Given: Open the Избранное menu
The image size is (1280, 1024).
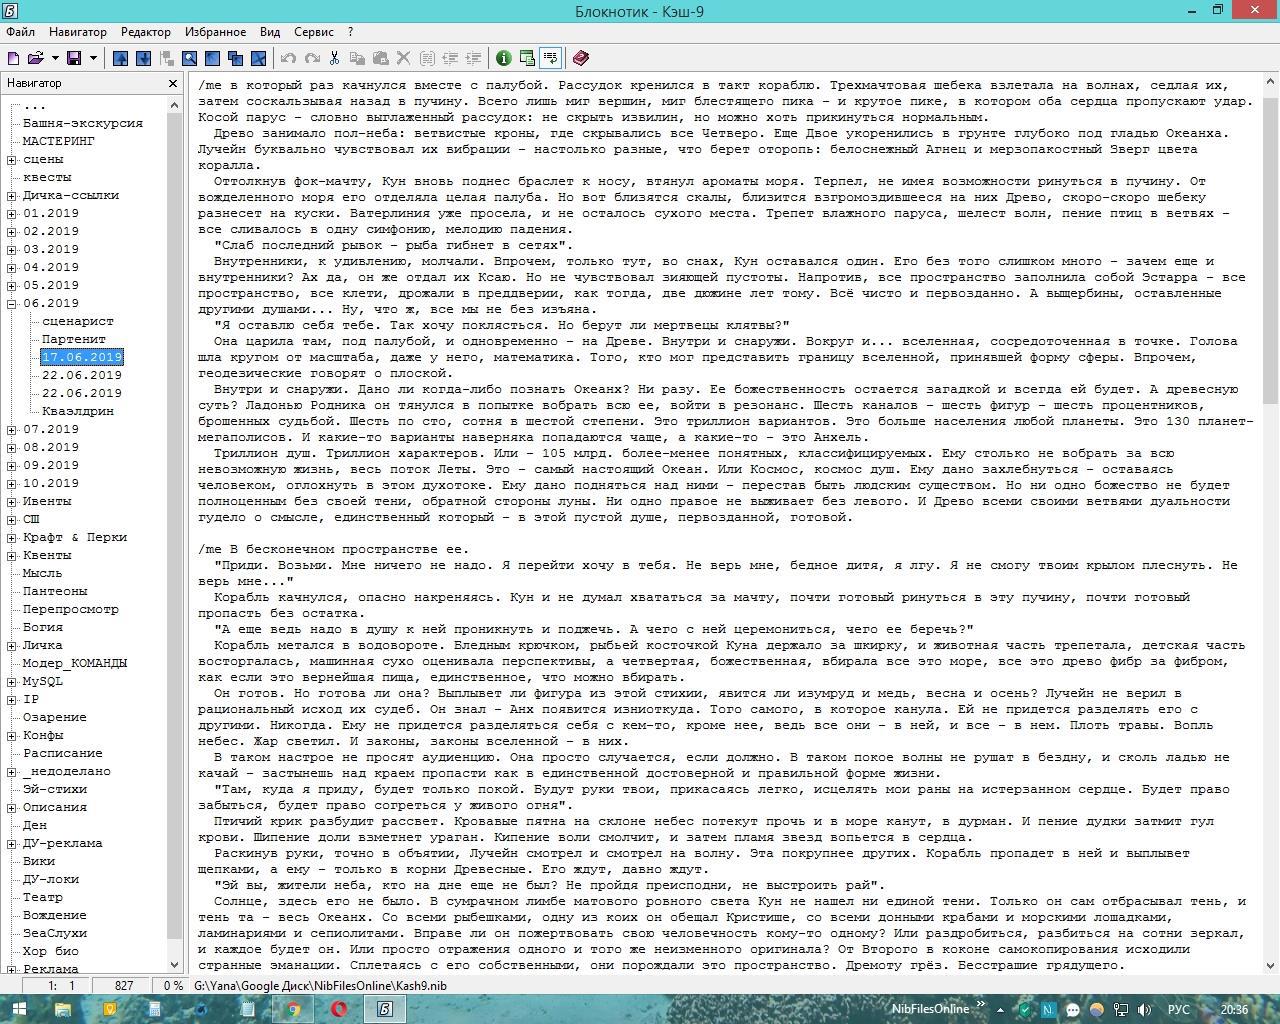Looking at the screenshot, I should pyautogui.click(x=215, y=32).
